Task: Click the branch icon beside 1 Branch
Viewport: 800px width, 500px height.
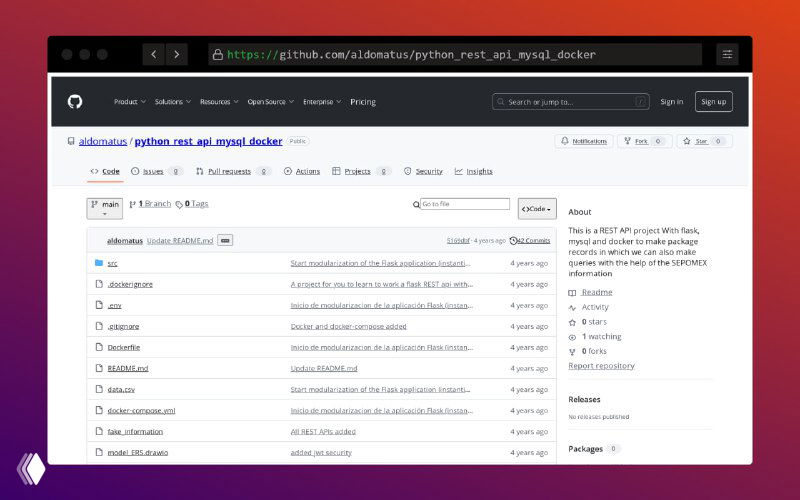Action: click(x=133, y=204)
